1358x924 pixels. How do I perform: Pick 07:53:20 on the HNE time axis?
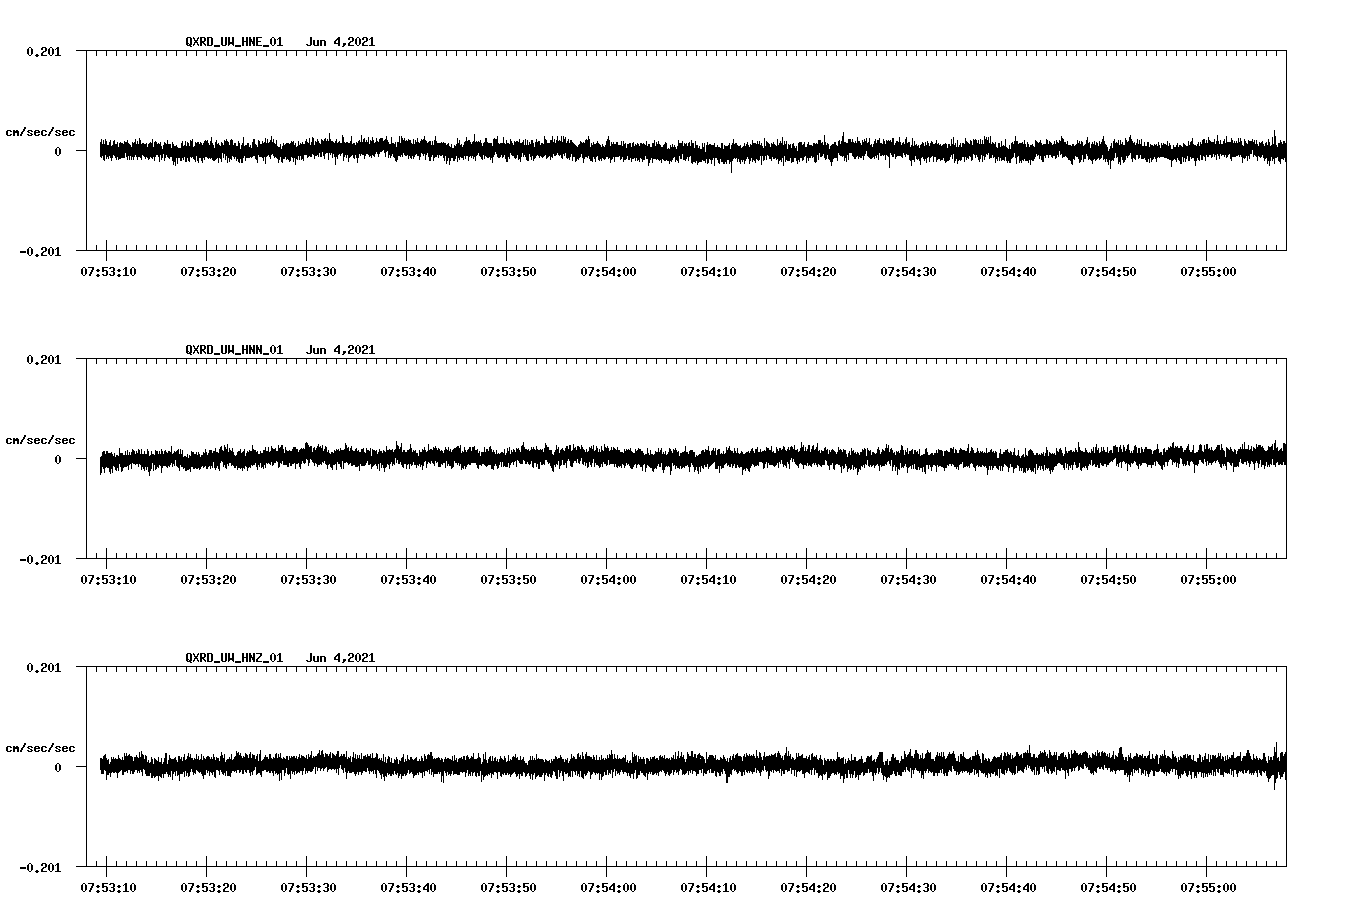tap(208, 271)
